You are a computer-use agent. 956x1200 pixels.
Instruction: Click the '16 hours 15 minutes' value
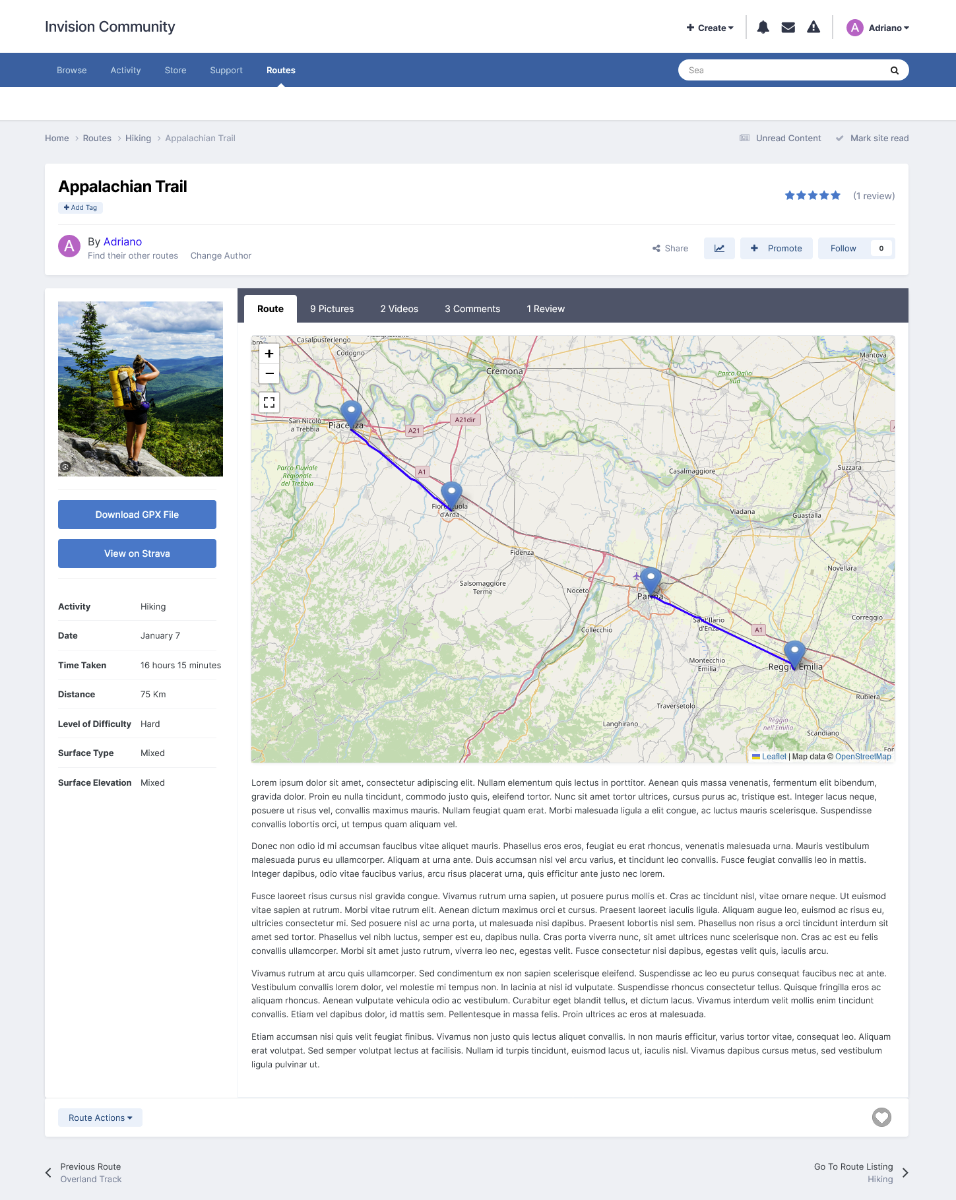[181, 665]
